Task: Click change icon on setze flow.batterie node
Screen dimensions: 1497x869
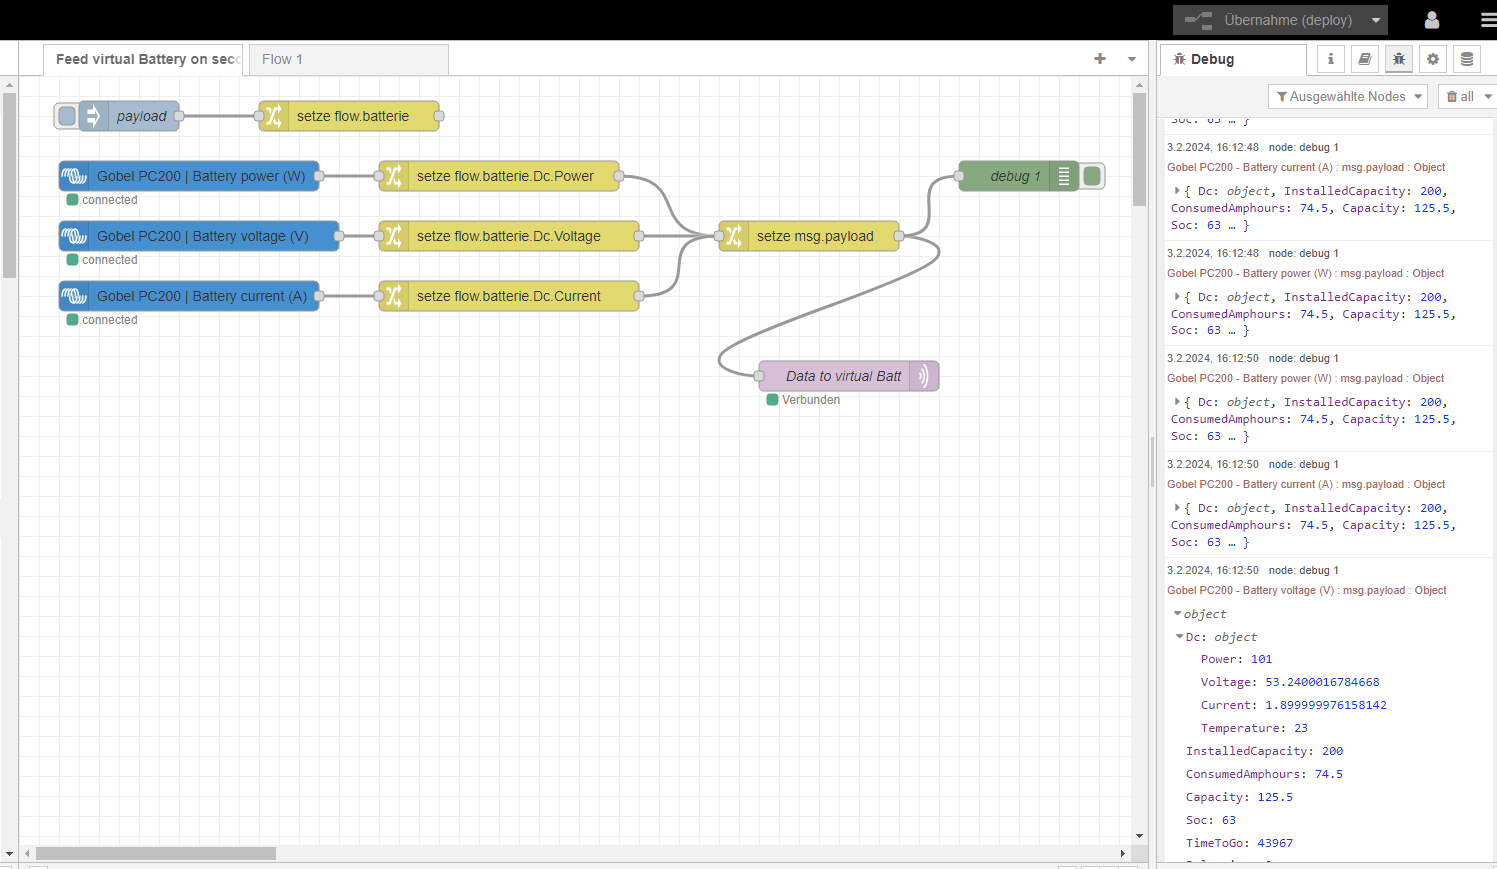Action: click(x=274, y=116)
